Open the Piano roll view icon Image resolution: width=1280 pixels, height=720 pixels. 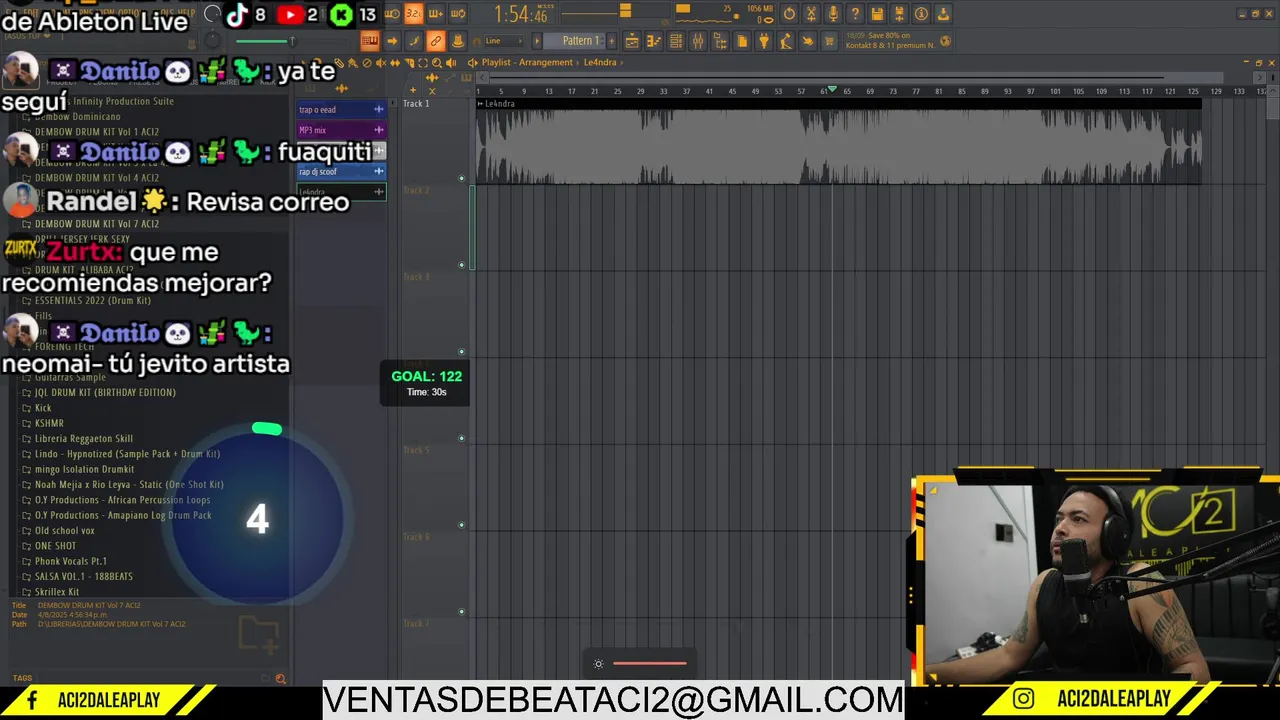[654, 41]
